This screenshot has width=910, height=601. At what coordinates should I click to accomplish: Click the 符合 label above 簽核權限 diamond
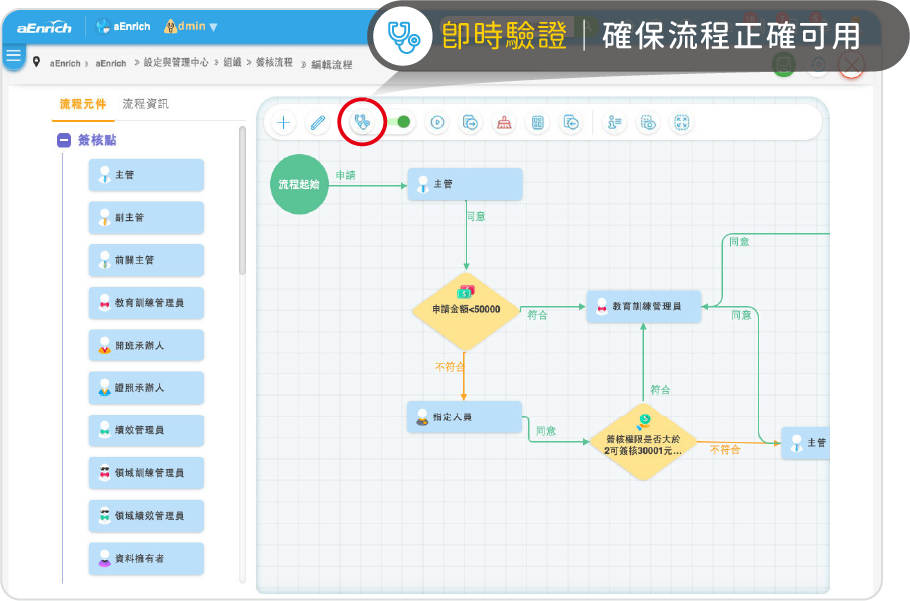[660, 390]
